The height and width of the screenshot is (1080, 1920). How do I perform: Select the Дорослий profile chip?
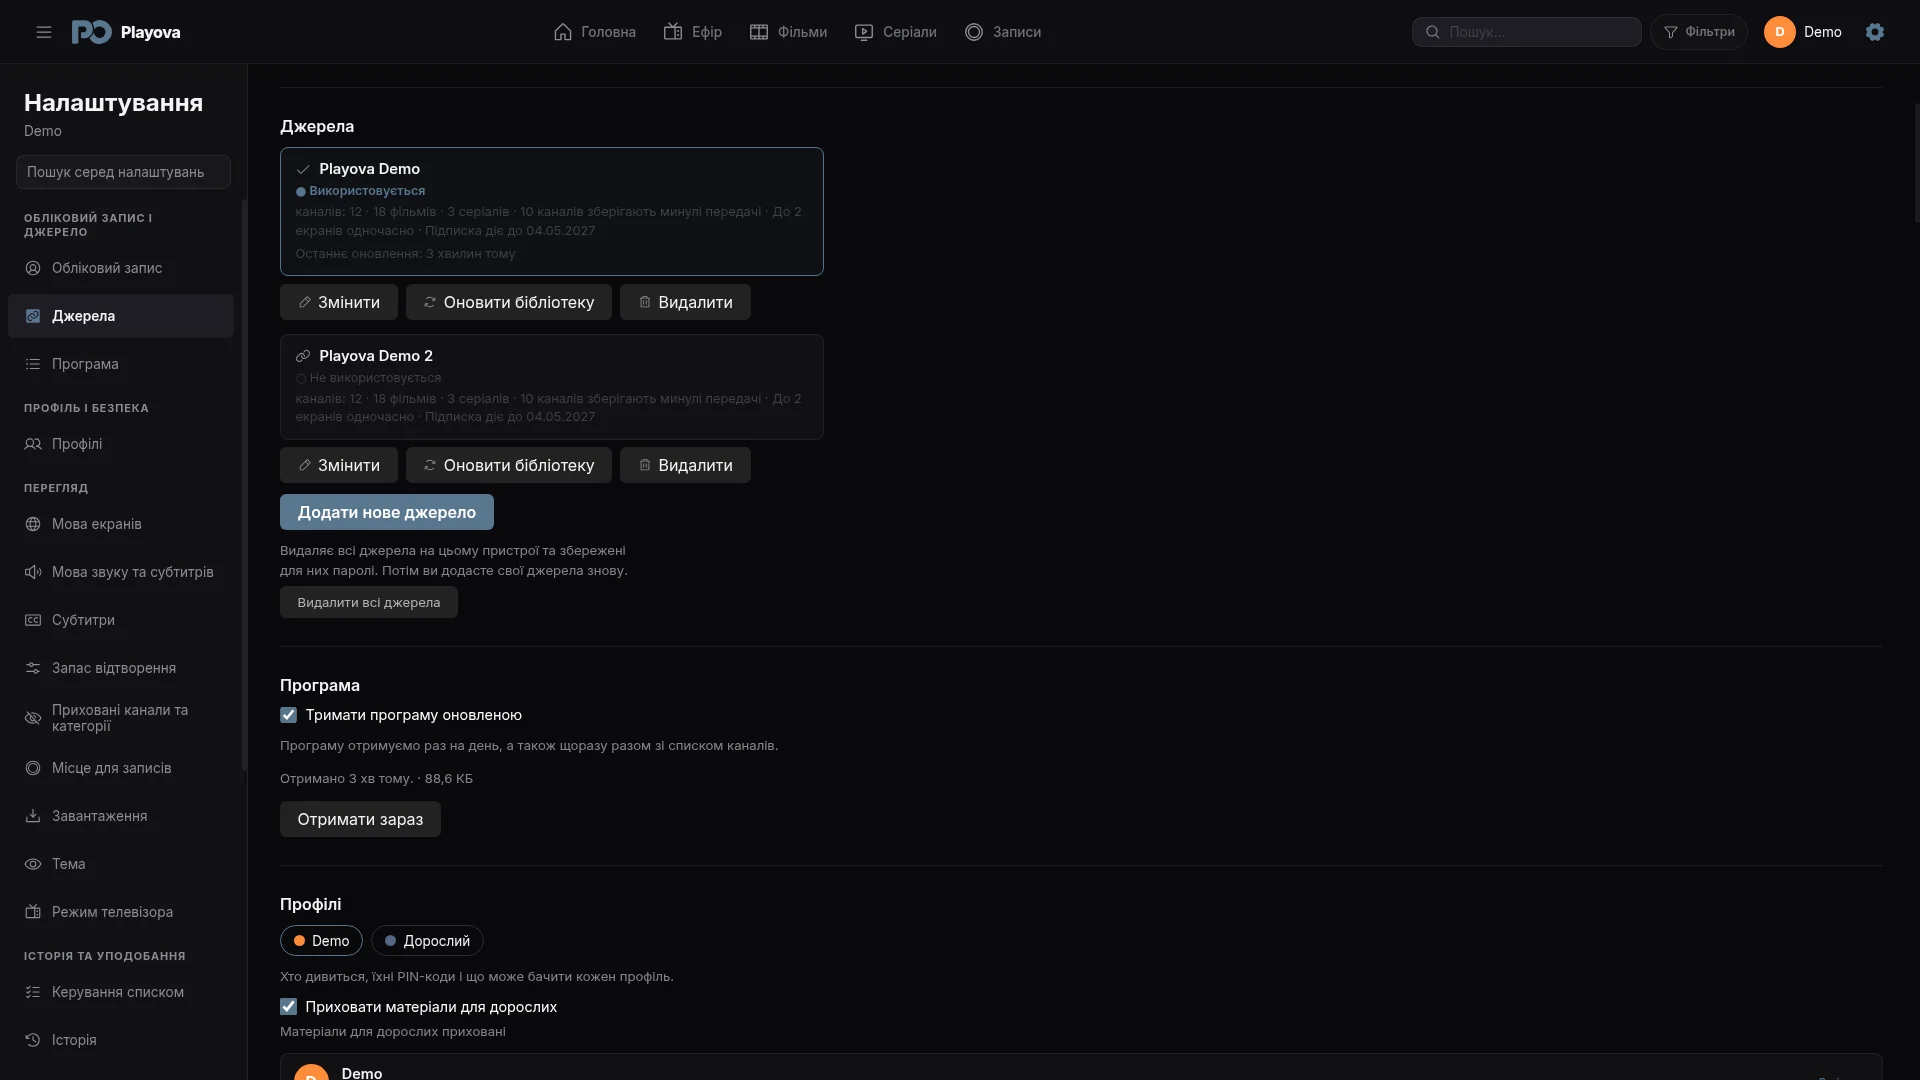(x=427, y=941)
